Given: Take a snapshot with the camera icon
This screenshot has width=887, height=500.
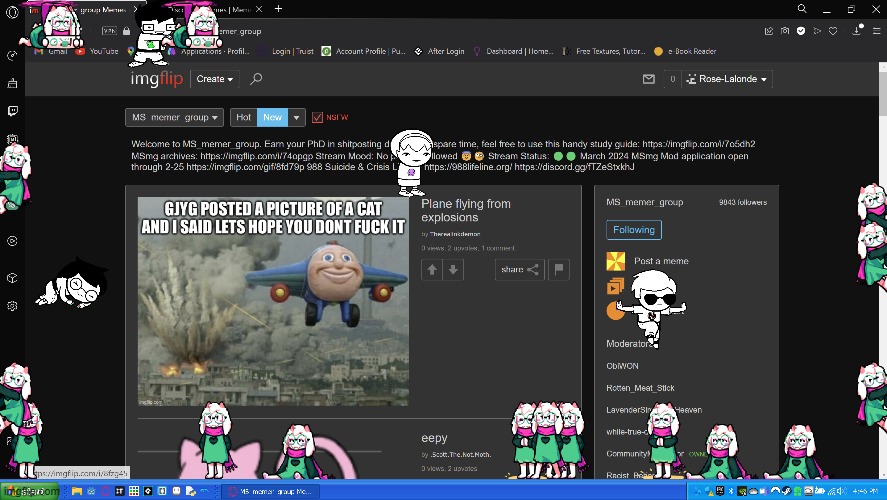Looking at the screenshot, I should [785, 31].
